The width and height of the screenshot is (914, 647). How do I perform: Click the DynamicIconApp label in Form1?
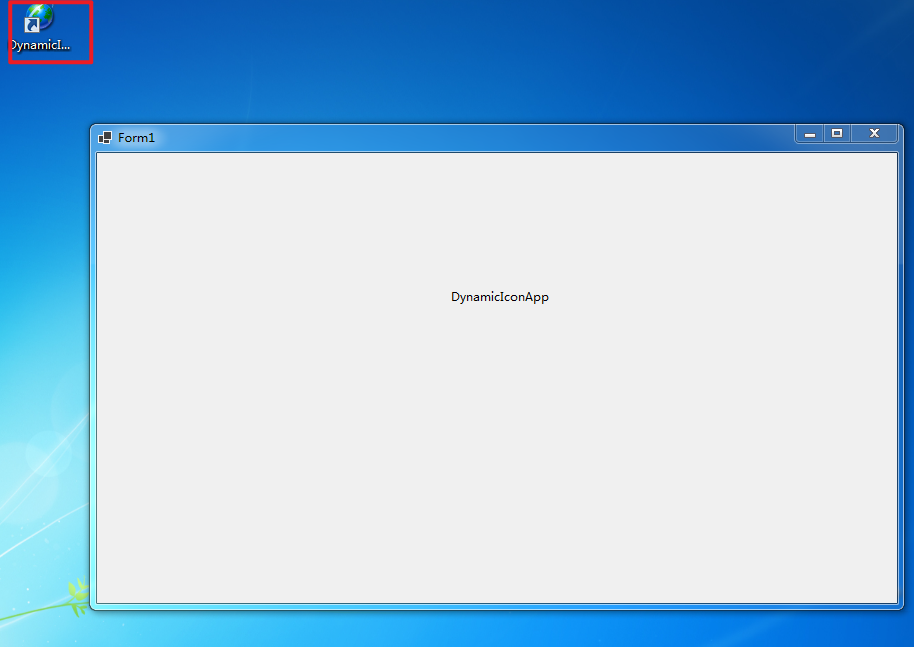click(x=500, y=297)
